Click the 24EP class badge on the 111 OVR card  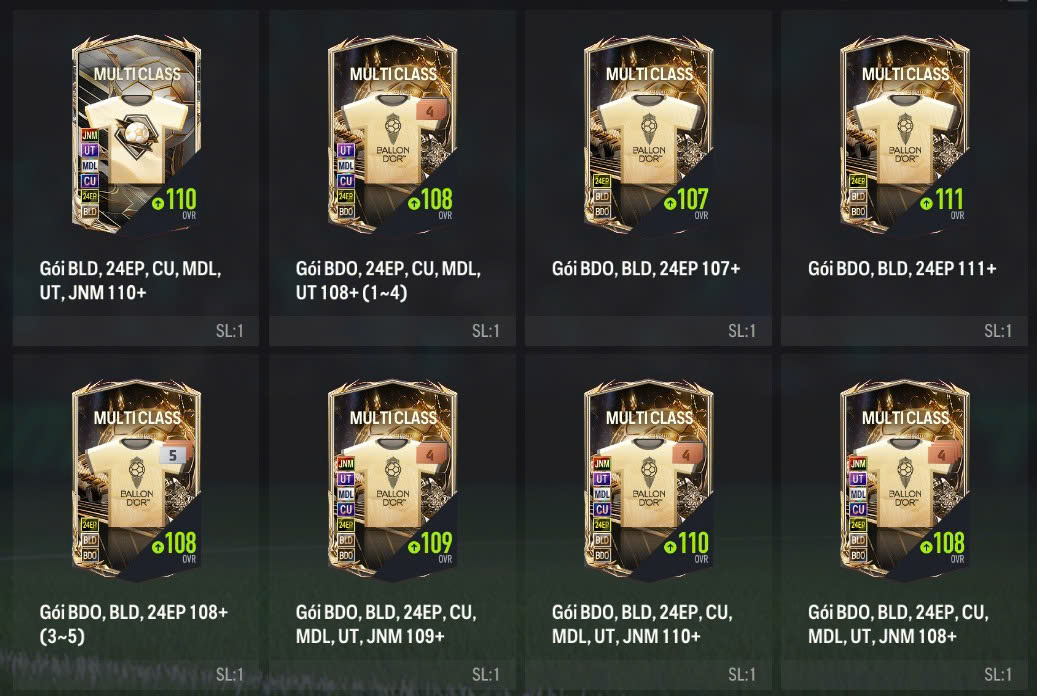858,181
